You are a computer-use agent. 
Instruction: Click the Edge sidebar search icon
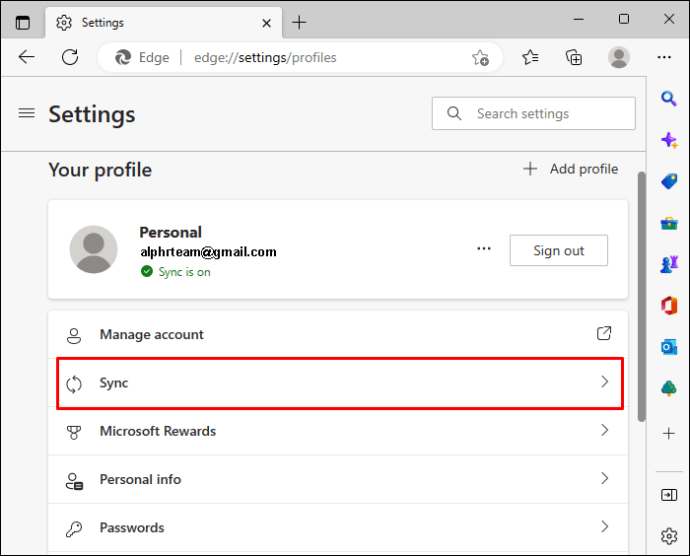point(669,98)
